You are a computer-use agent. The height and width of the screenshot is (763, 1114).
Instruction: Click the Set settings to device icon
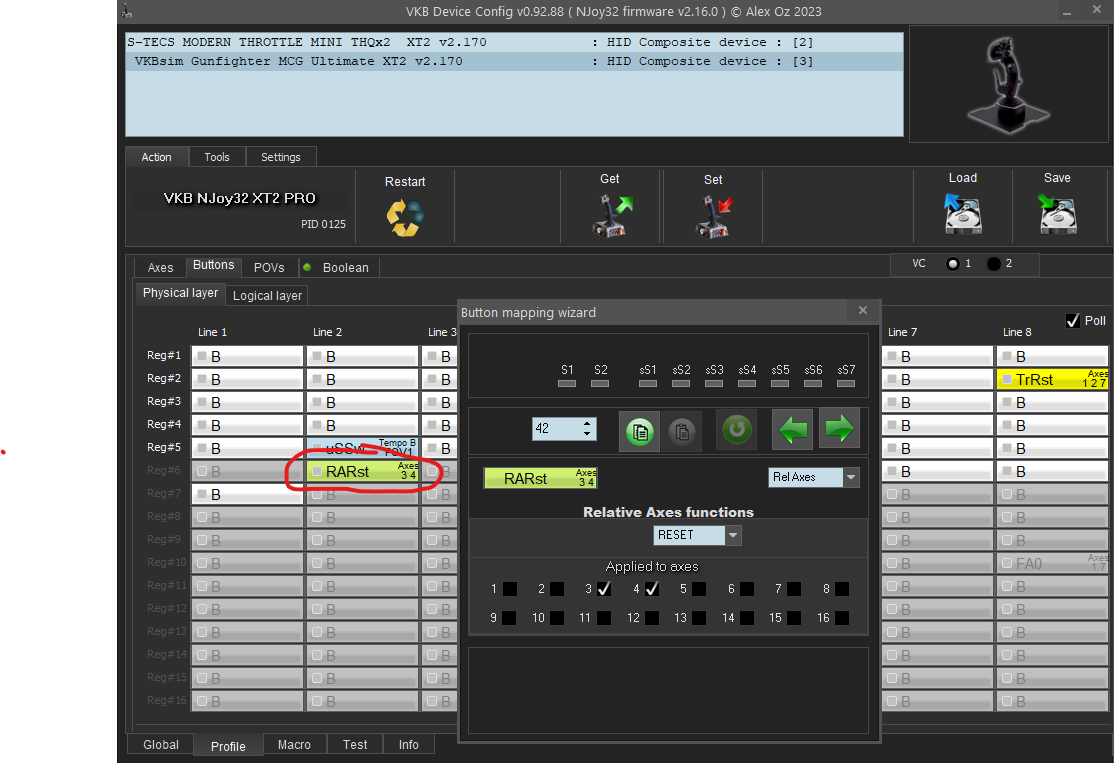click(713, 215)
